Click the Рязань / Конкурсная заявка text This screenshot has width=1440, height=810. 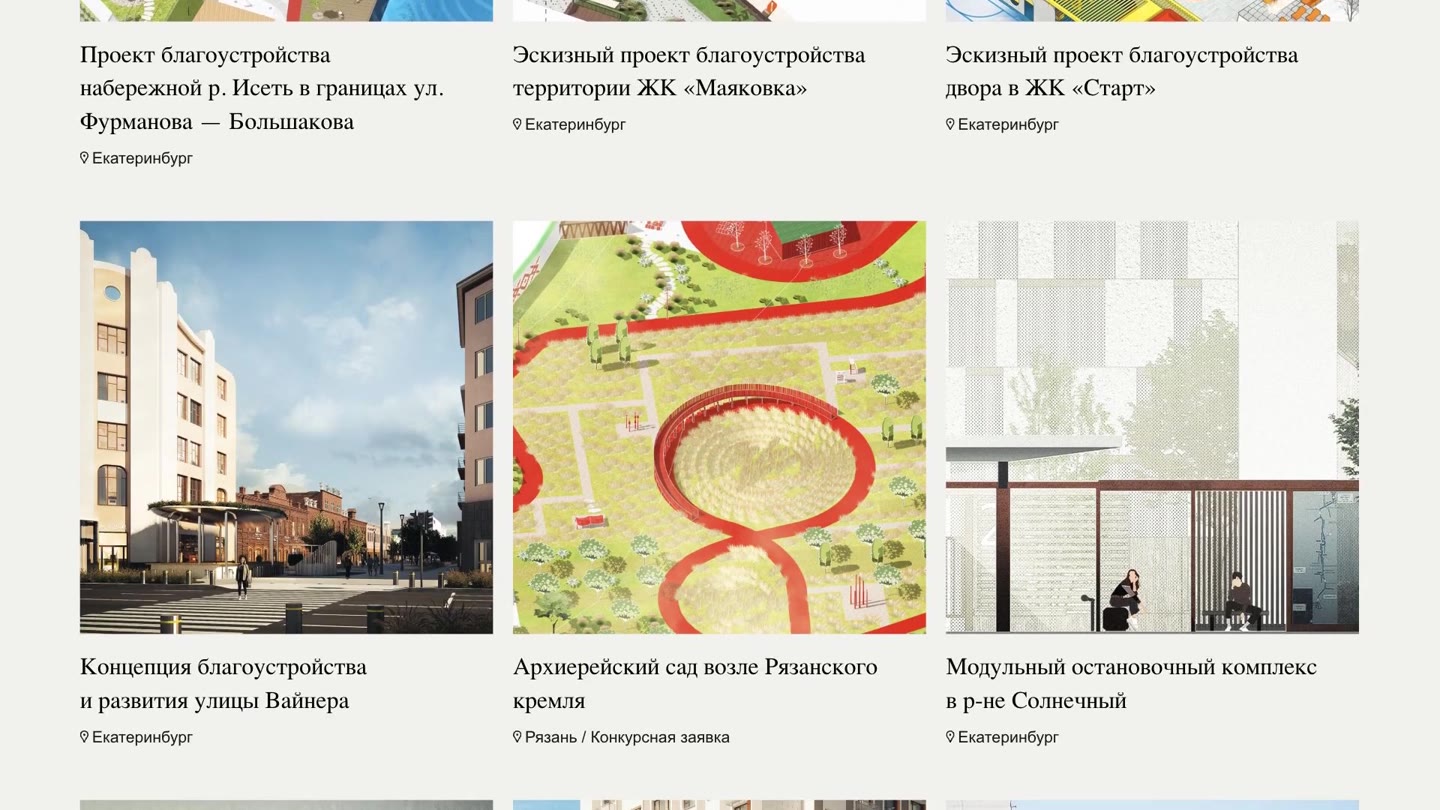coord(627,737)
